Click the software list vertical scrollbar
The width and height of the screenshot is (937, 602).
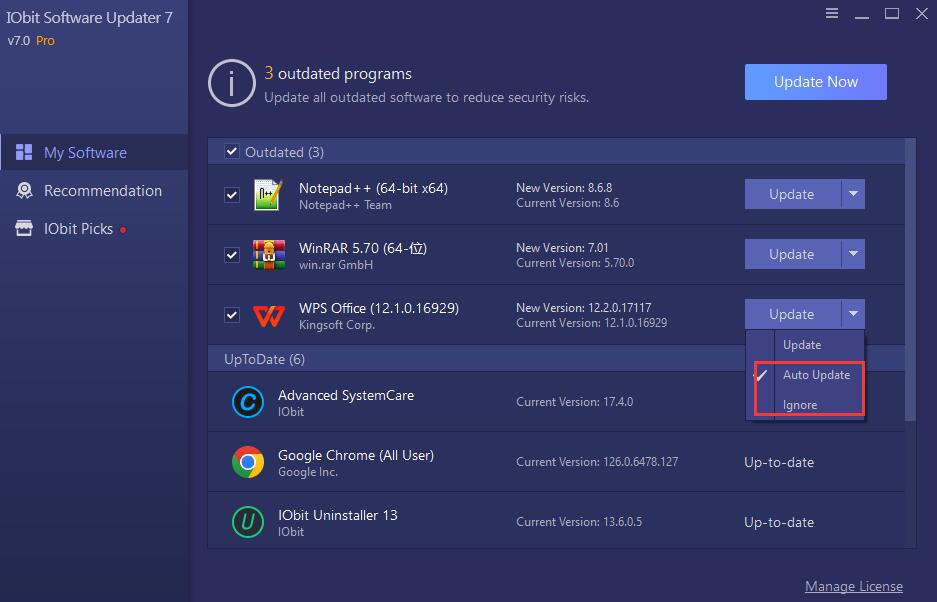tap(910, 280)
